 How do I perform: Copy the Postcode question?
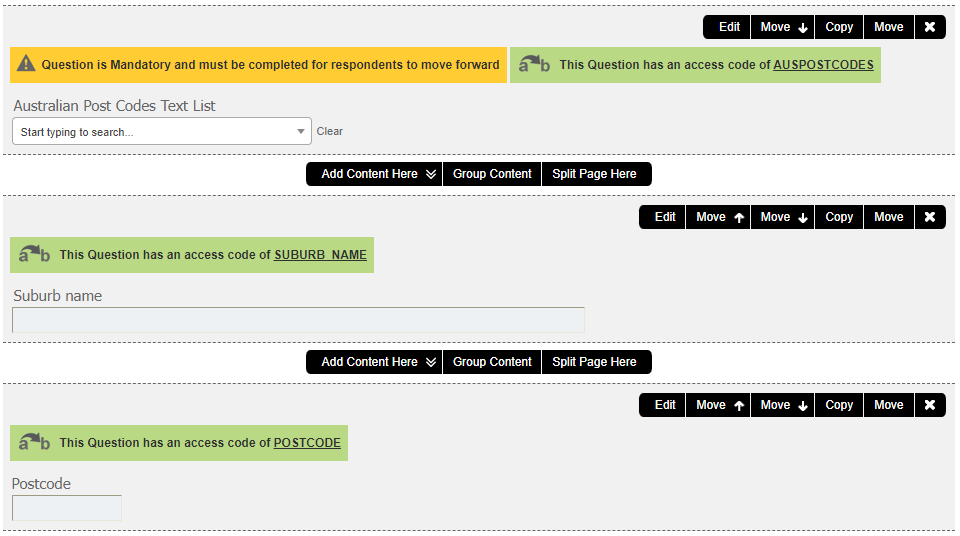(x=839, y=405)
